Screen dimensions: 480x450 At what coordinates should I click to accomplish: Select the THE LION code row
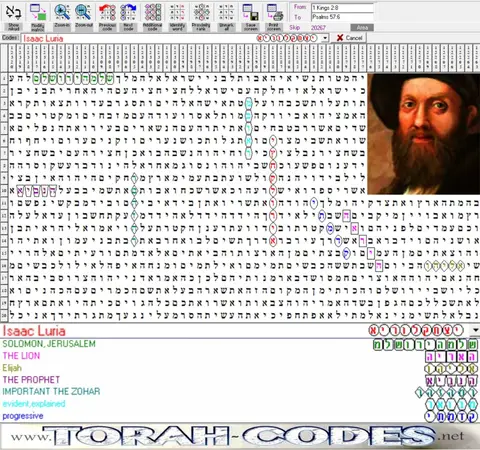(240, 356)
